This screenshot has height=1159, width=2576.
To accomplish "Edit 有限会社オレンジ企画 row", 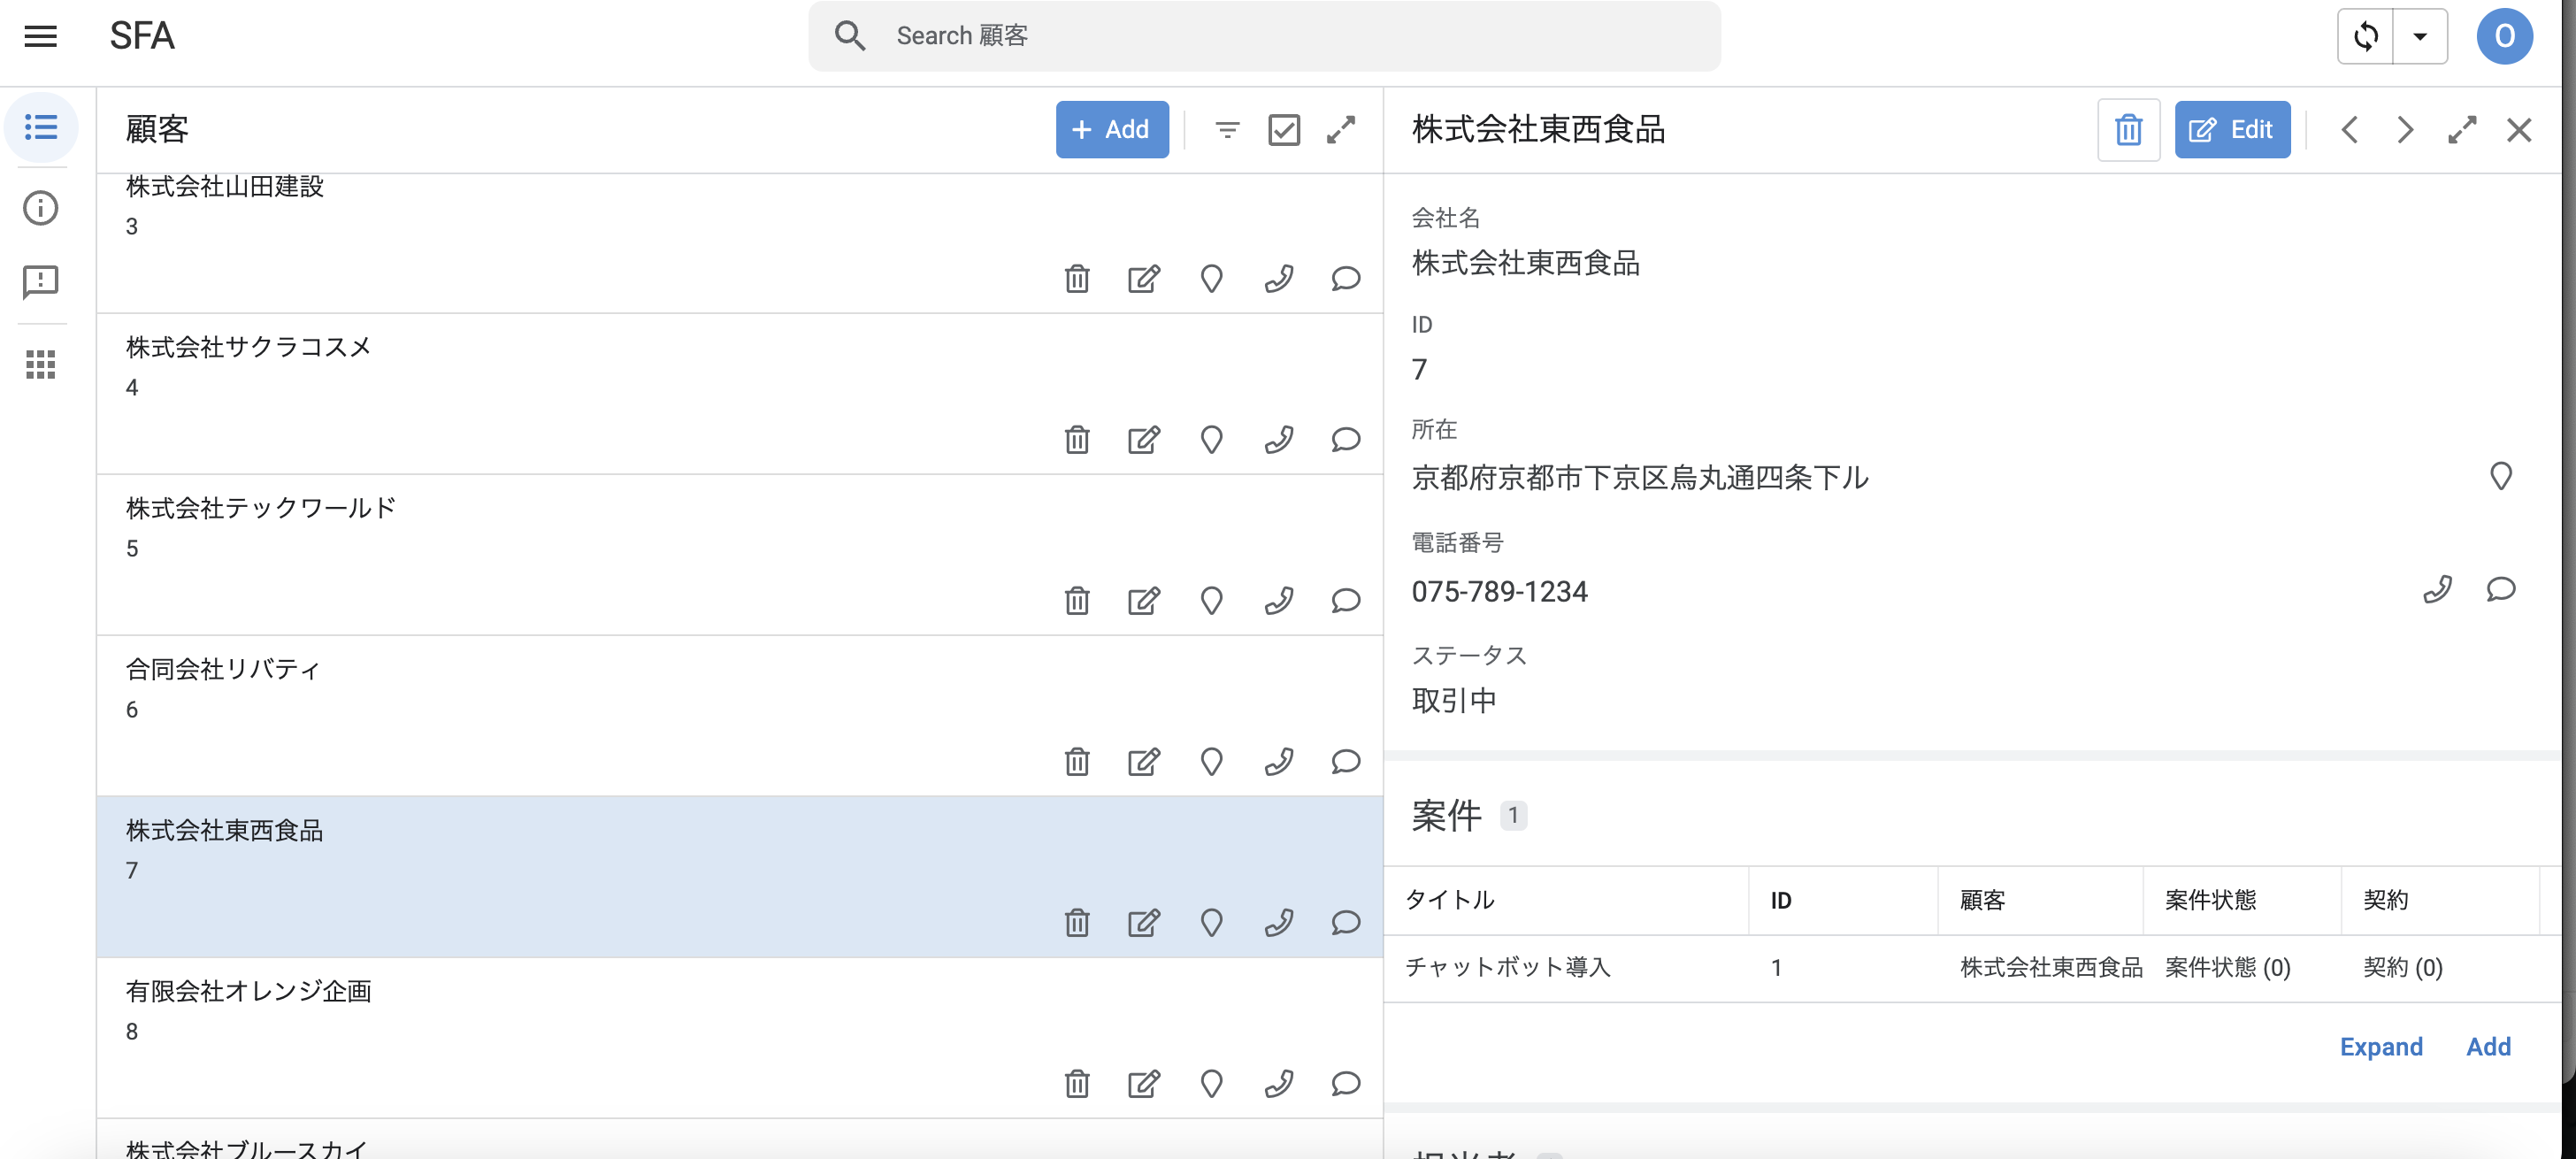I will pos(1144,1084).
